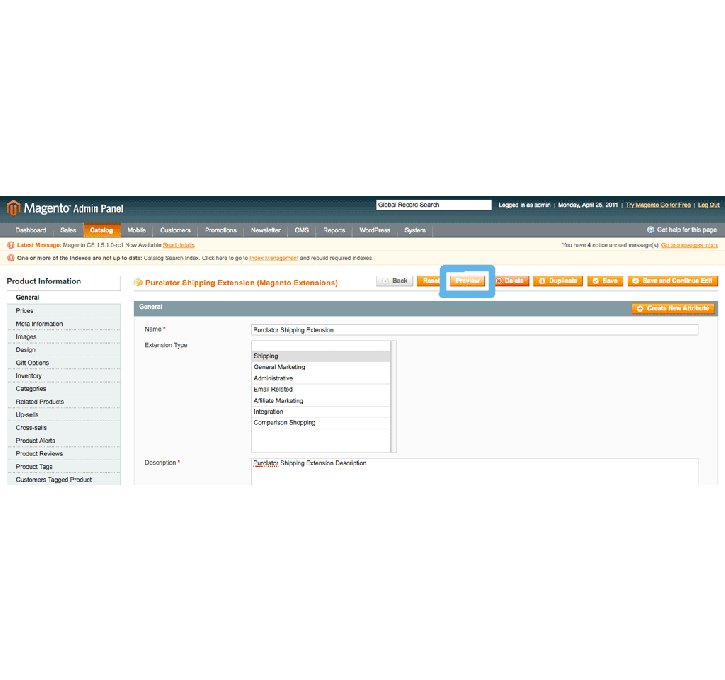Select the Customers Tagged Product tab
Viewport: 725px width, 680px height.
coord(64,479)
